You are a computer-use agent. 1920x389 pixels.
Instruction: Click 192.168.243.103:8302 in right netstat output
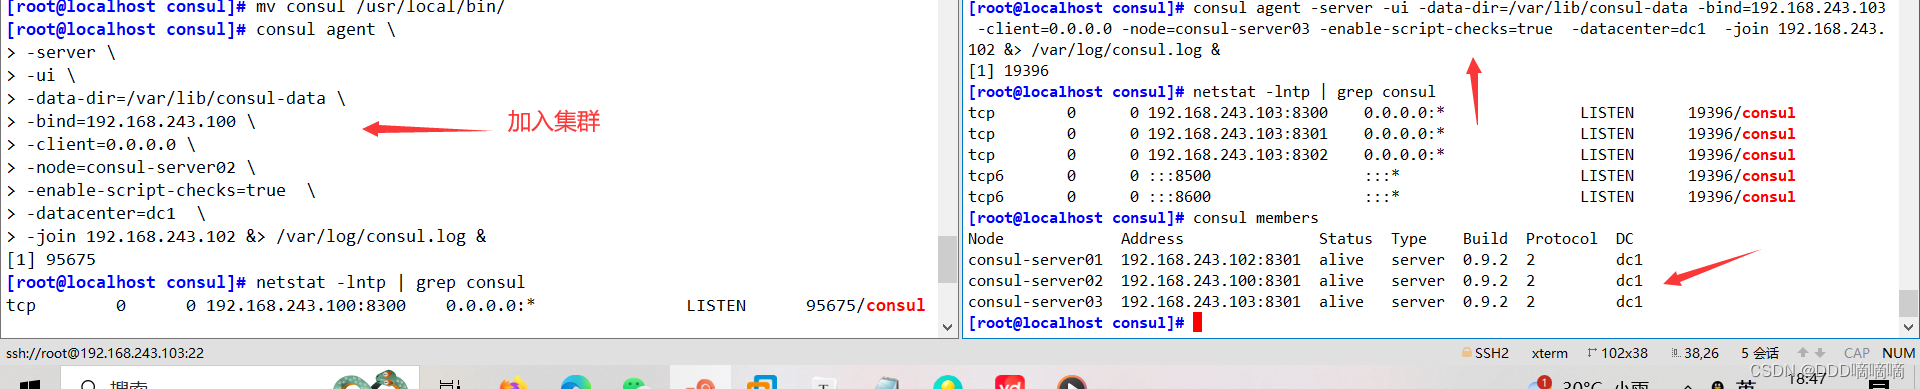pyautogui.click(x=1237, y=155)
